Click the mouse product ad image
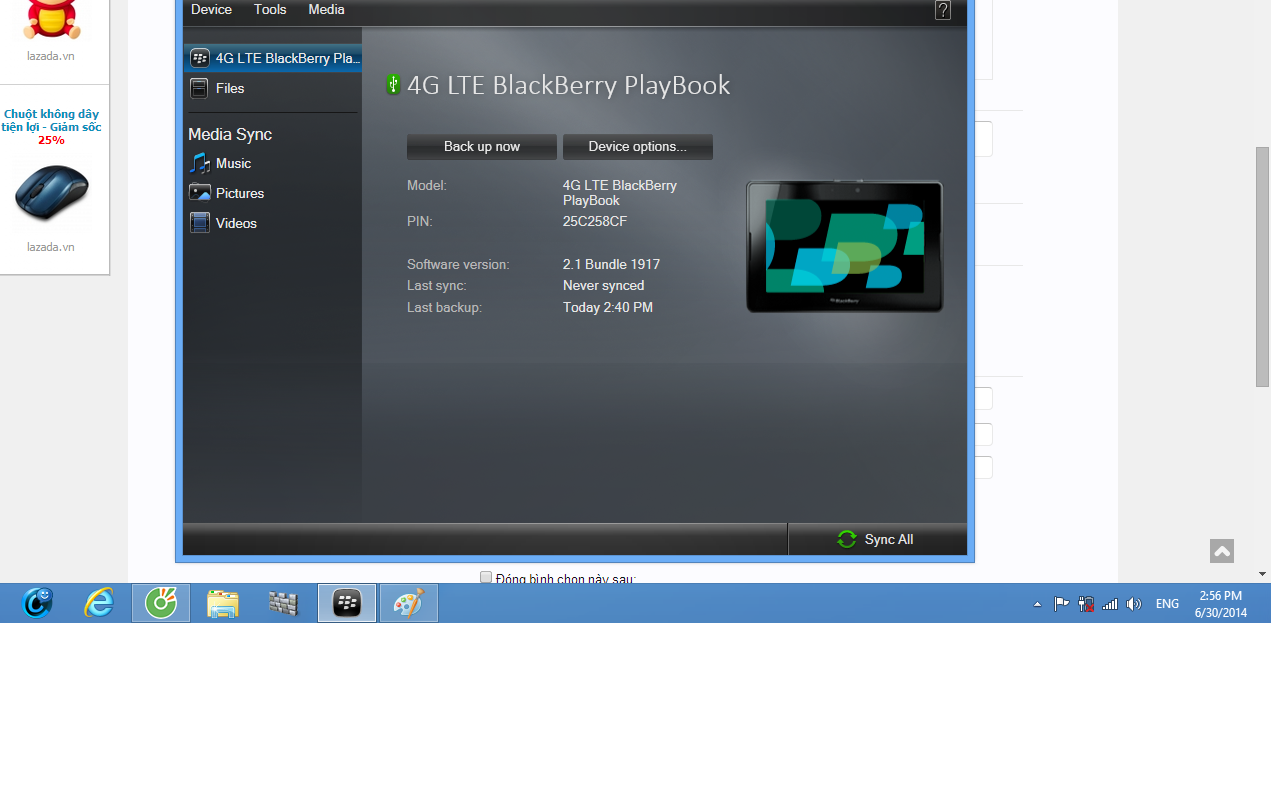The height and width of the screenshot is (800, 1280). click(51, 193)
